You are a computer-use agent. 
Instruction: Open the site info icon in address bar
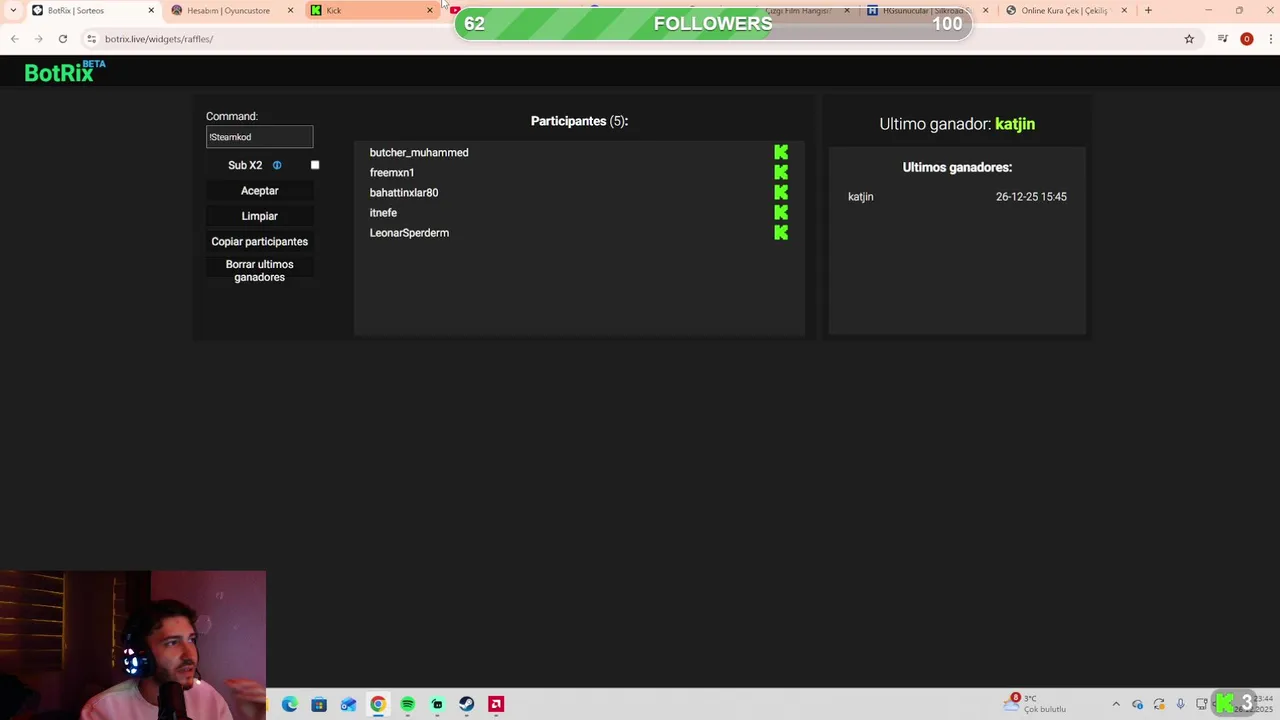[91, 39]
